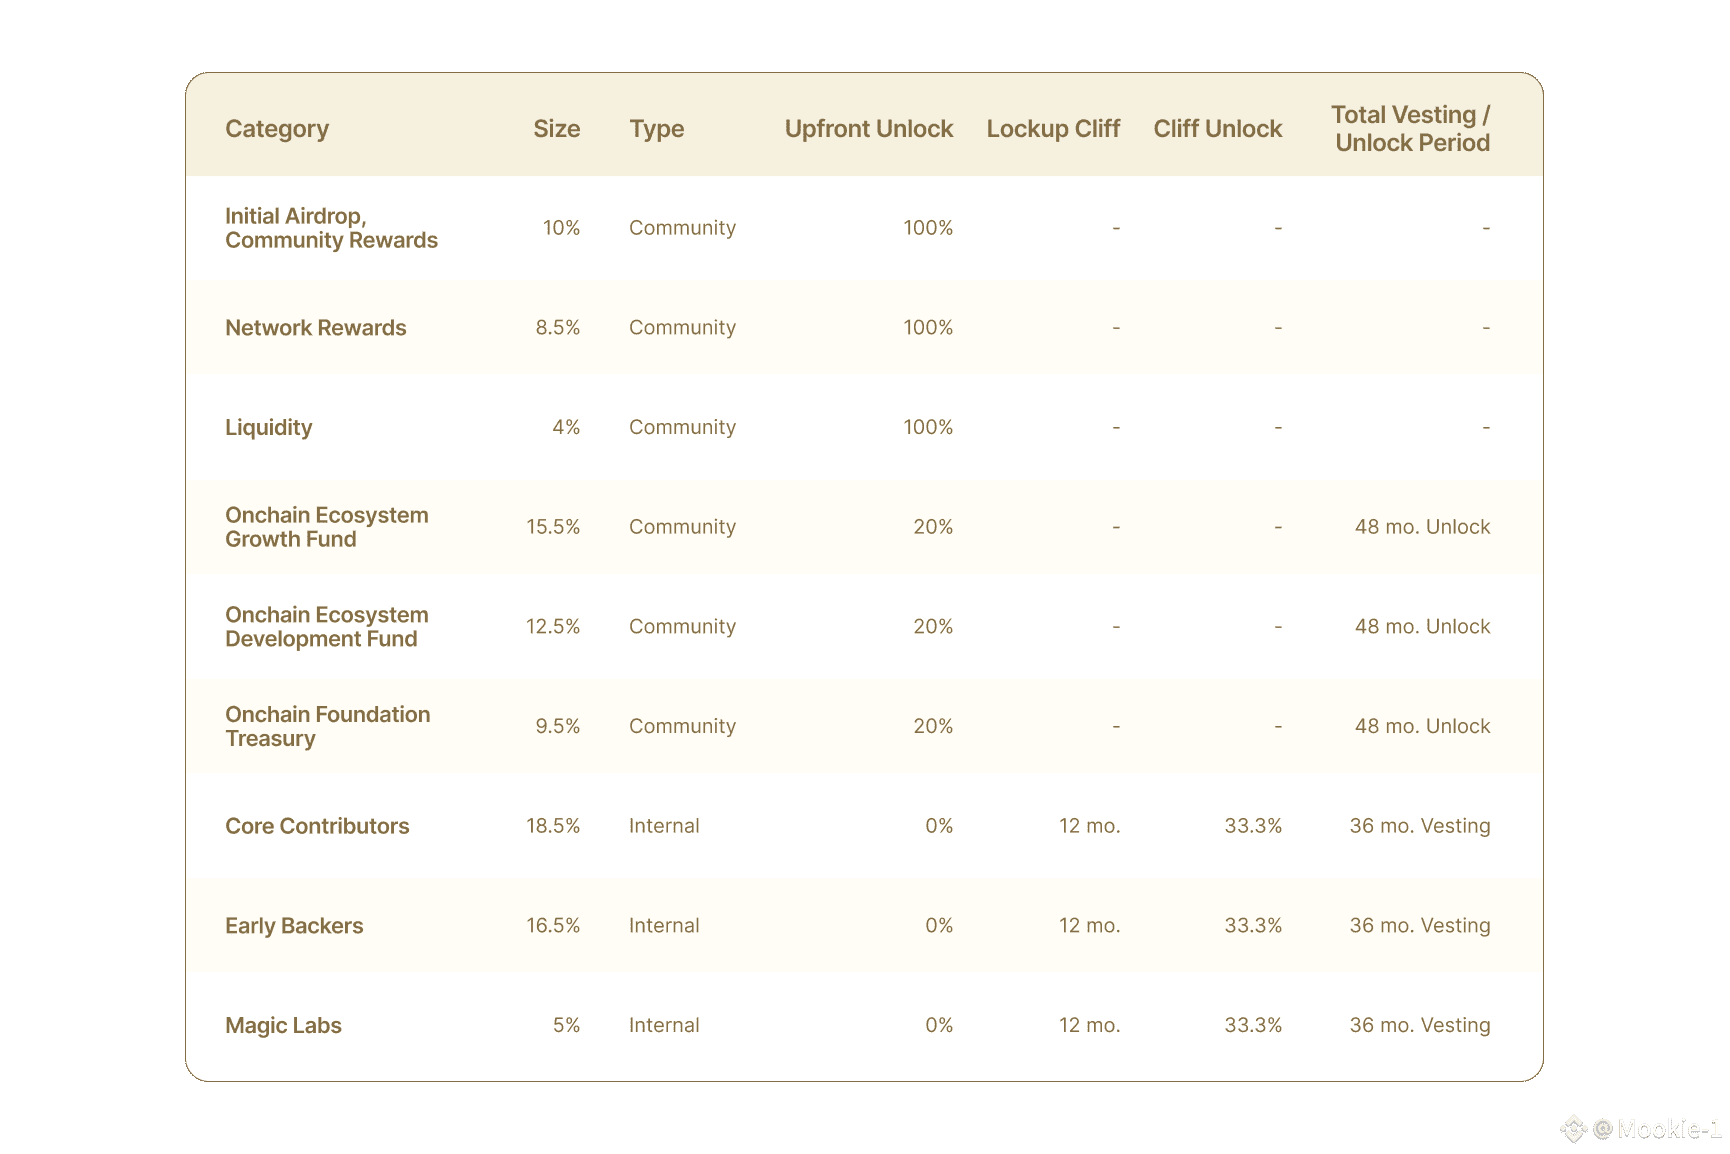This screenshot has height=1154, width=1730.
Task: Click the 8.5% size value
Action: [x=558, y=328]
